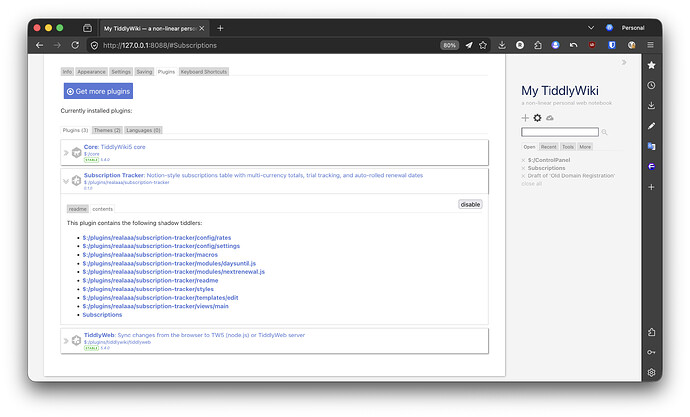Collapse the Subscription Tracker plugin details
This screenshot has width=690, height=417.
coord(66,181)
